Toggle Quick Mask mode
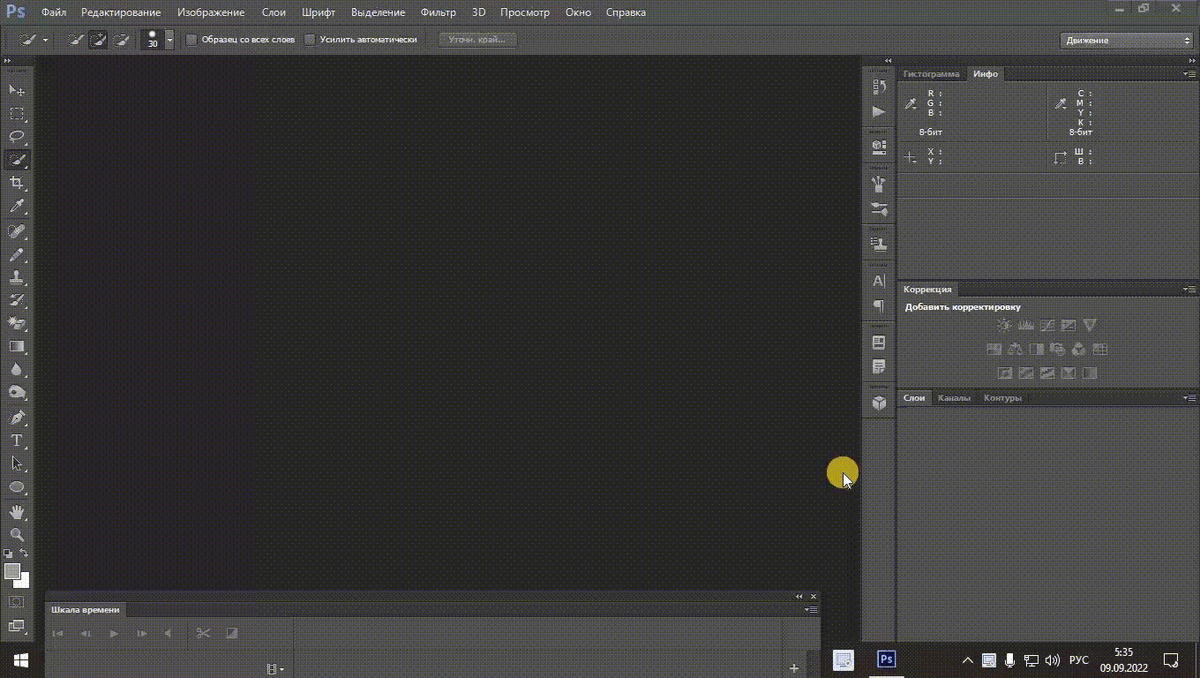 click(17, 602)
